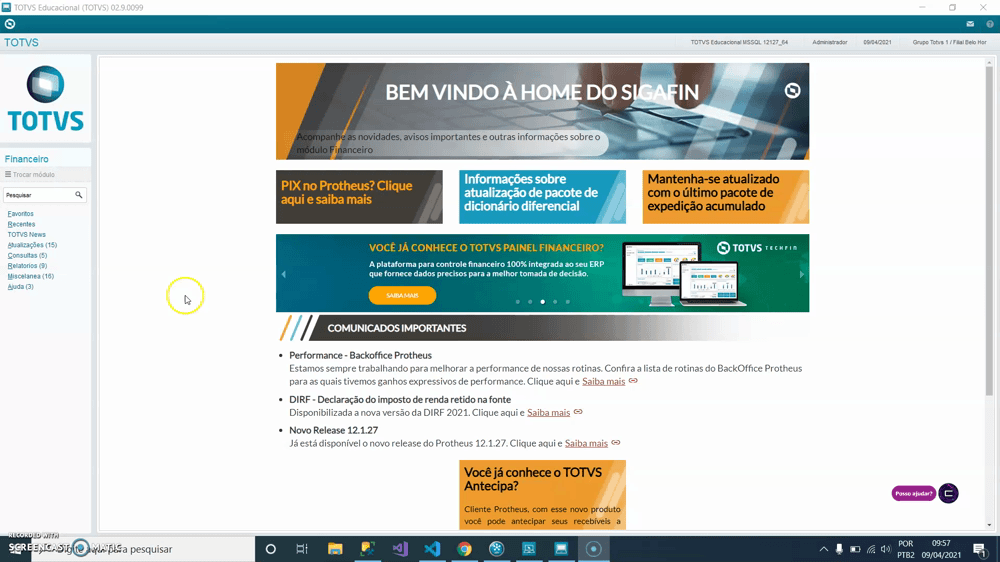
Task: Click the Posso ajudar? button
Action: pyautogui.click(x=913, y=493)
